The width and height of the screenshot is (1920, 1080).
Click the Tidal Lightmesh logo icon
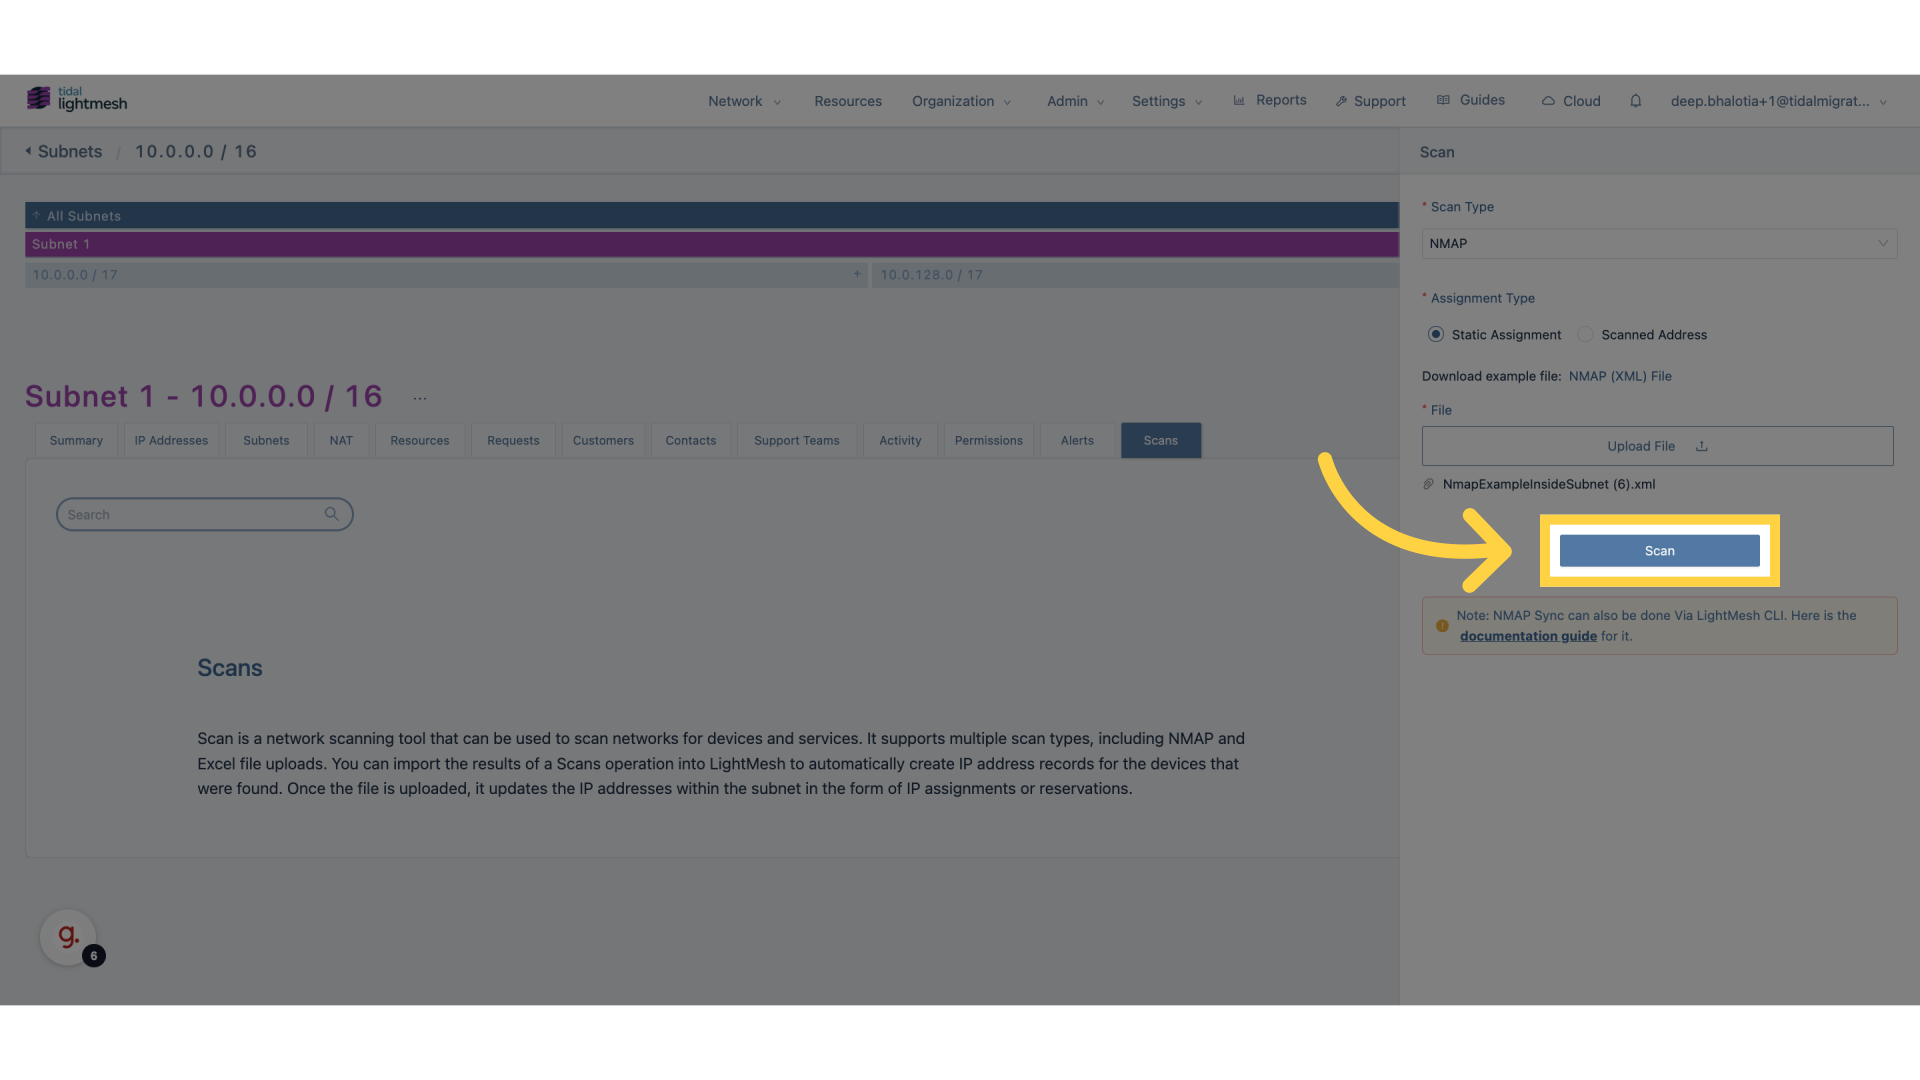(38, 99)
